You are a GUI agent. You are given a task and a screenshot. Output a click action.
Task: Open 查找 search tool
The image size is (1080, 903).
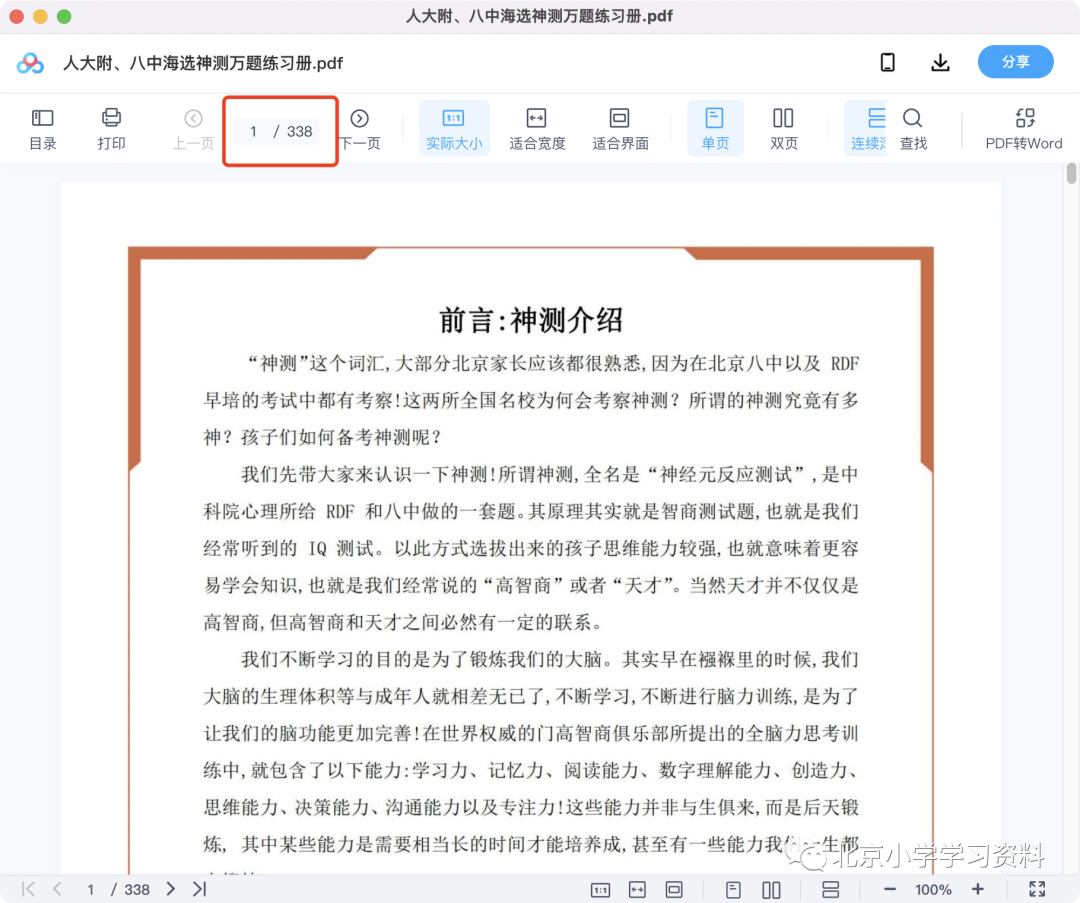tap(913, 129)
